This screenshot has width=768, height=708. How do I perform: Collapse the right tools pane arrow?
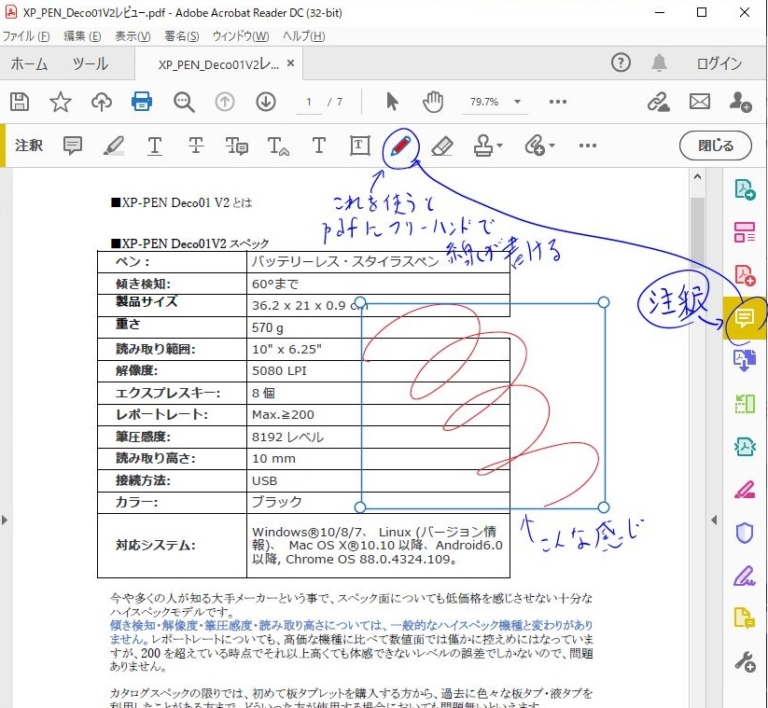(x=714, y=520)
